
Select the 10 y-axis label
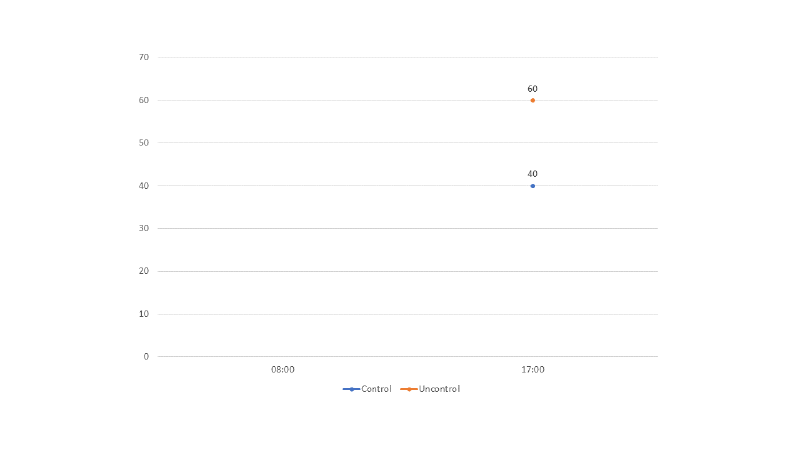tap(144, 314)
